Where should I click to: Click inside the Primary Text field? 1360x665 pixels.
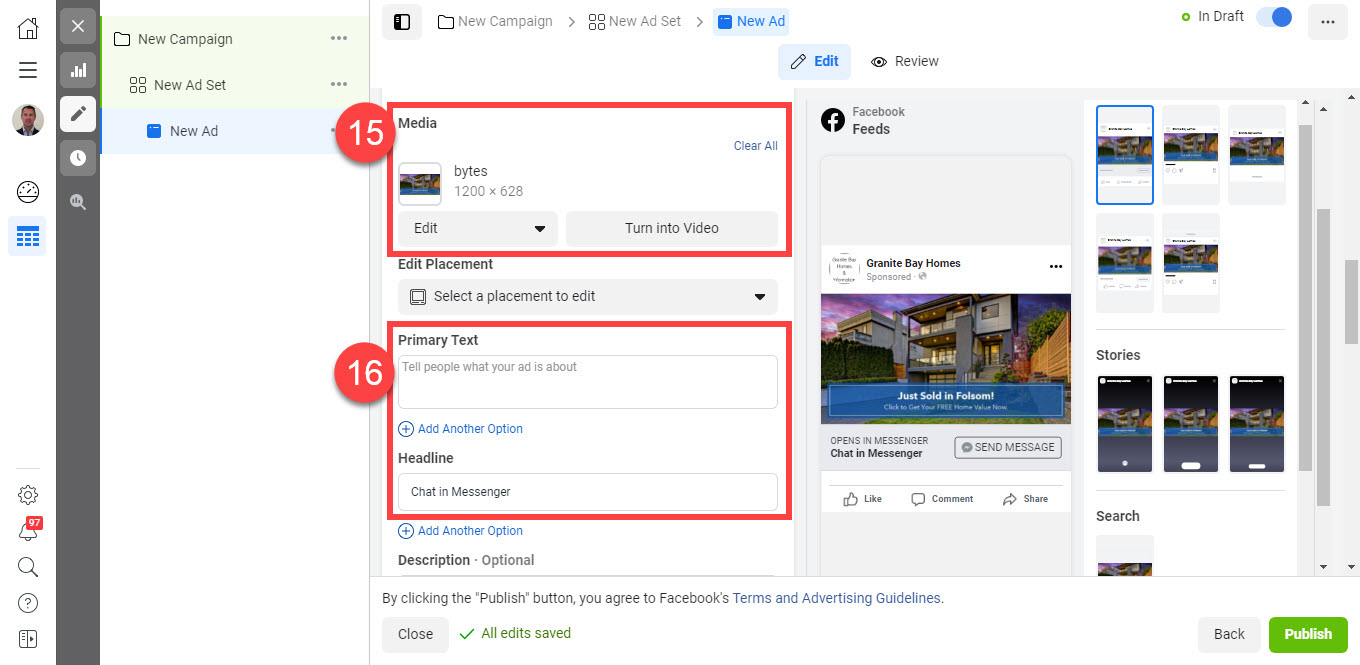tap(587, 381)
